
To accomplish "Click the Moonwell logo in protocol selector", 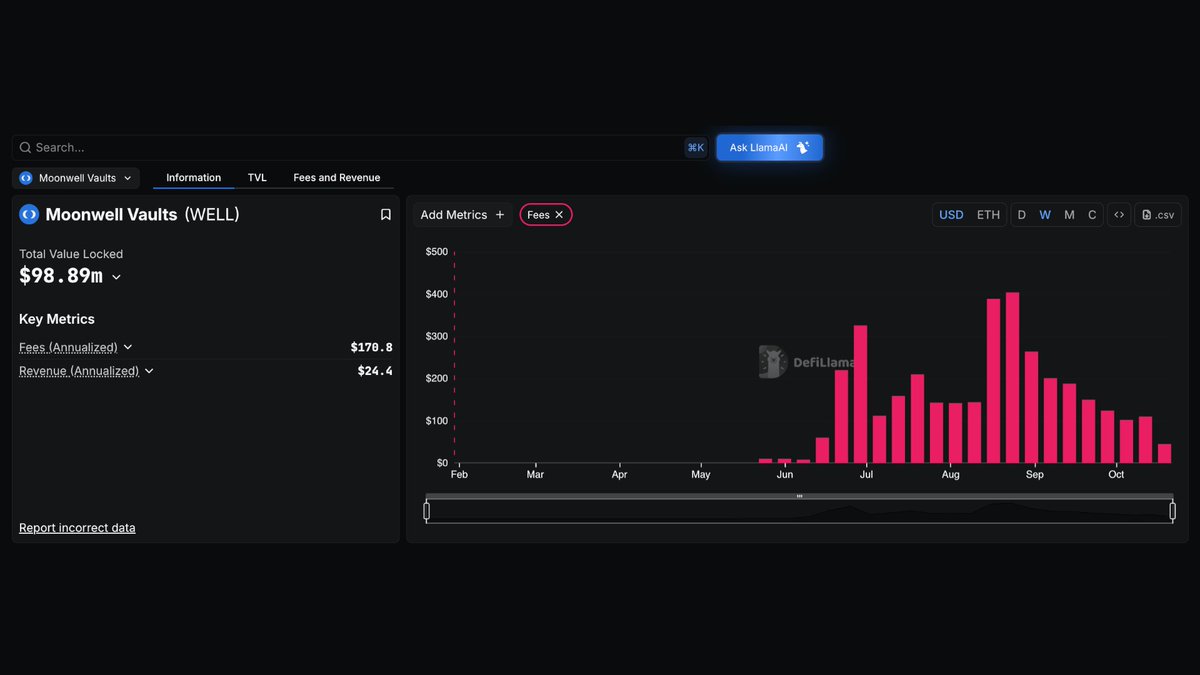I will point(26,178).
